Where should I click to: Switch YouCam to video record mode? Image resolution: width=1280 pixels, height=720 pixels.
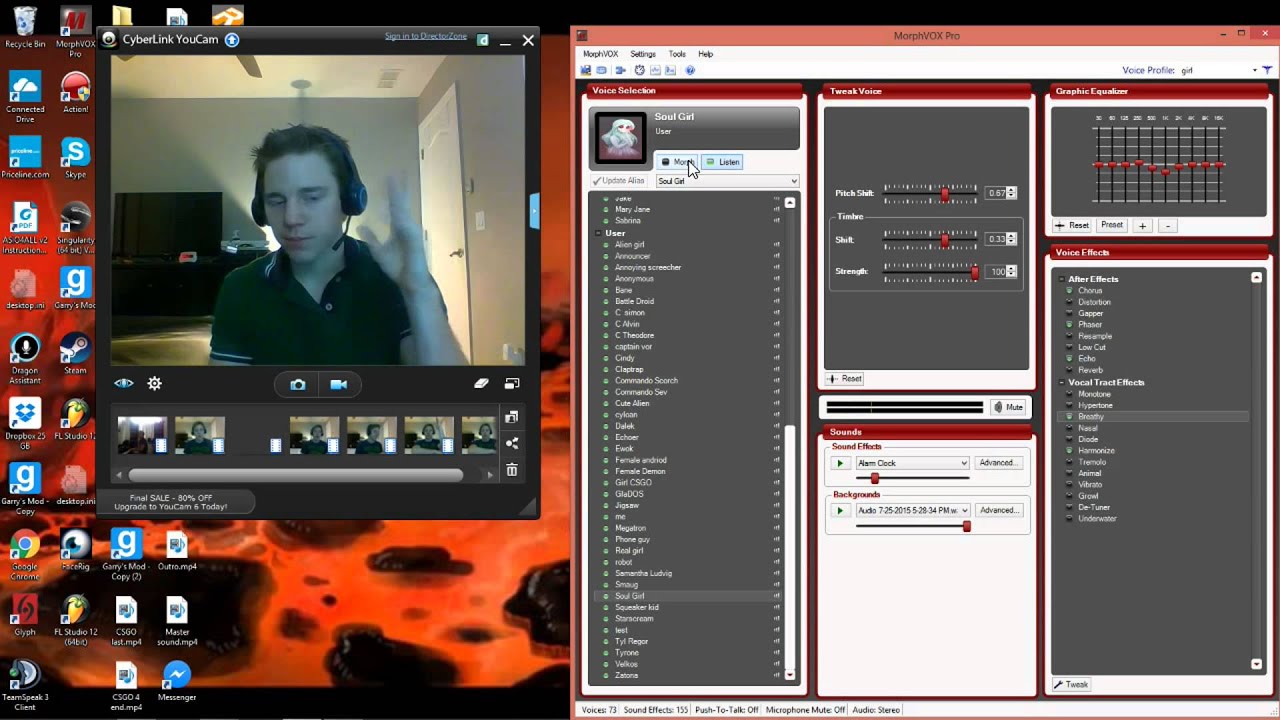click(339, 384)
